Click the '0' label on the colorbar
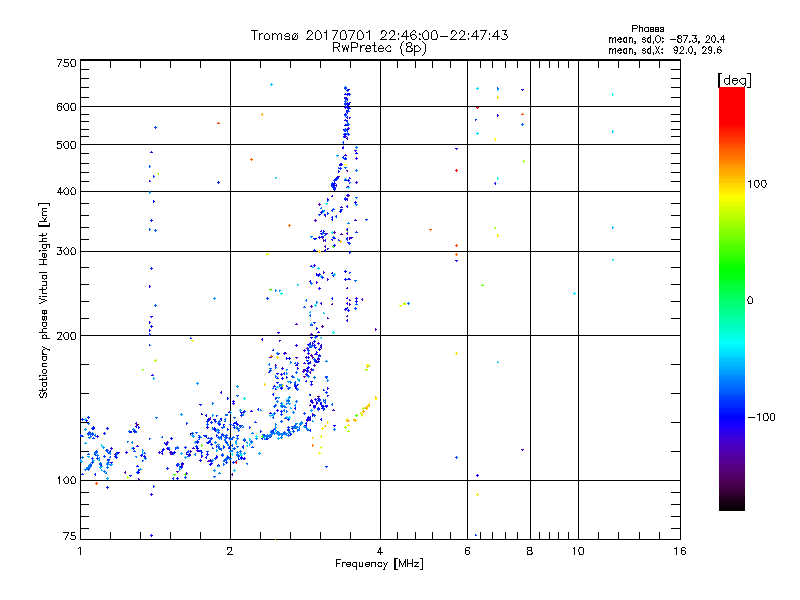This screenshot has width=800, height=600. pyautogui.click(x=750, y=301)
